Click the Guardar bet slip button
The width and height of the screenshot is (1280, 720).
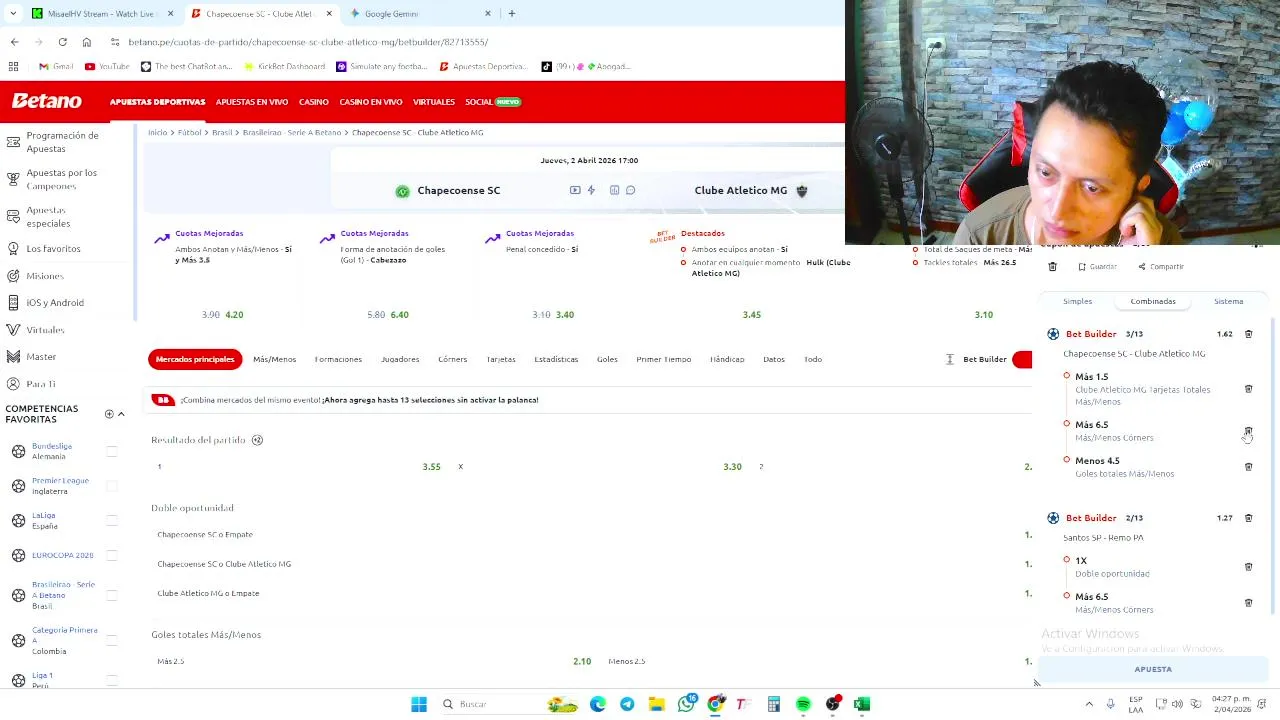click(1097, 267)
